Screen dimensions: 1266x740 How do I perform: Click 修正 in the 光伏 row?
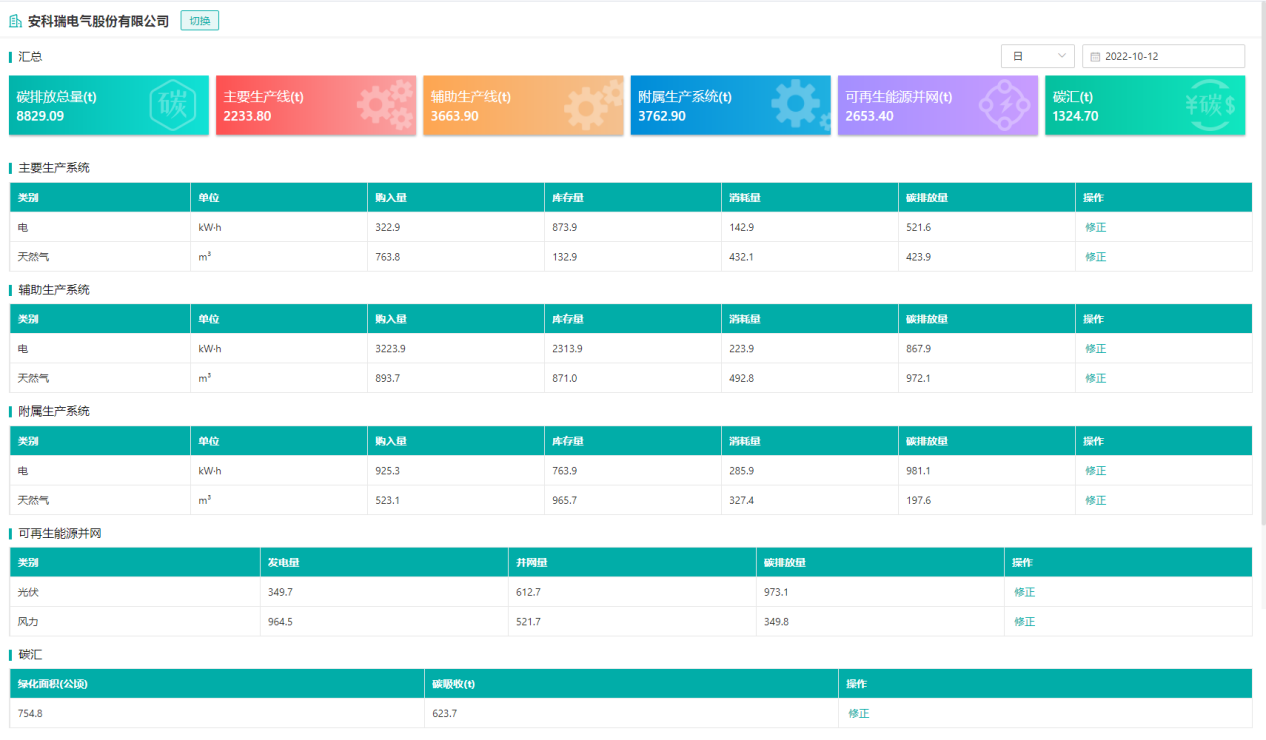[1024, 592]
